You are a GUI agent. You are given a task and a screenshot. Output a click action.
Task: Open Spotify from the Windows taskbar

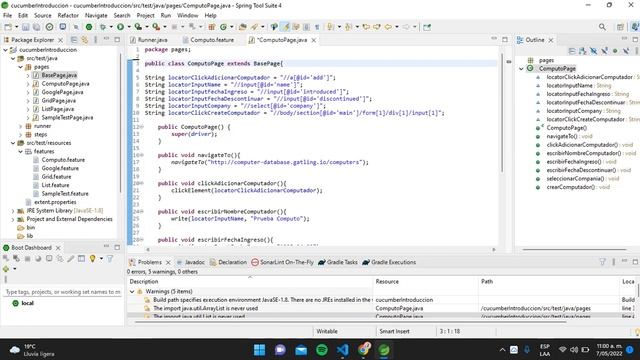coord(322,350)
